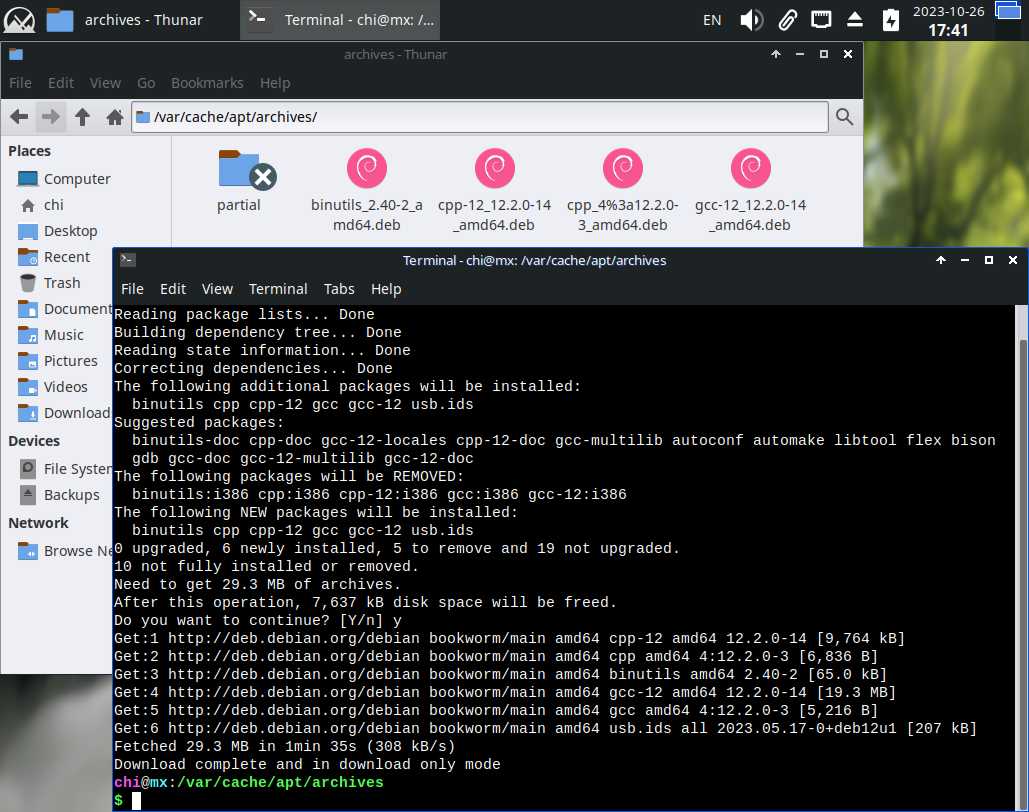Screen dimensions: 1029x812
Task: Go back with Thunar's back arrow
Action: (19, 118)
